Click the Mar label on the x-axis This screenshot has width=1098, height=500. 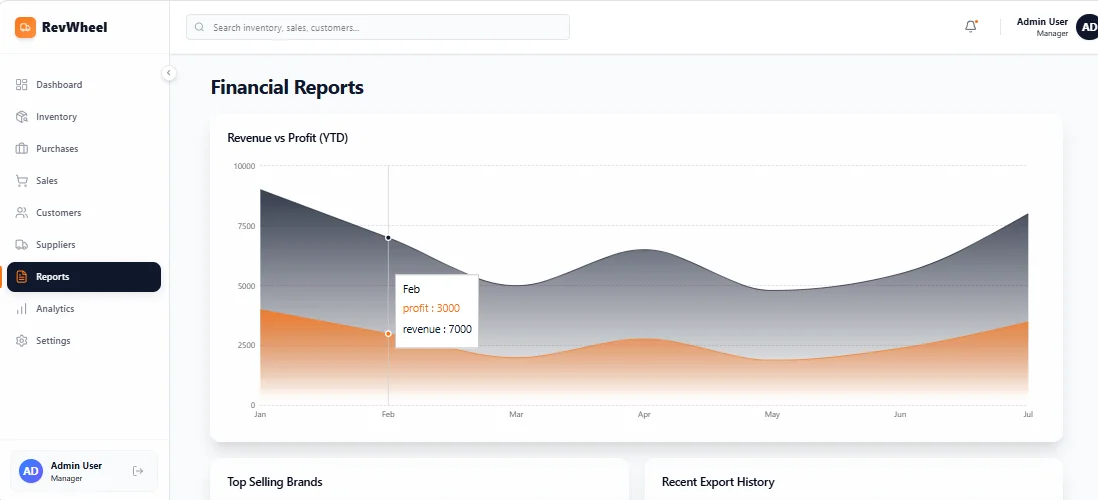pyautogui.click(x=516, y=415)
